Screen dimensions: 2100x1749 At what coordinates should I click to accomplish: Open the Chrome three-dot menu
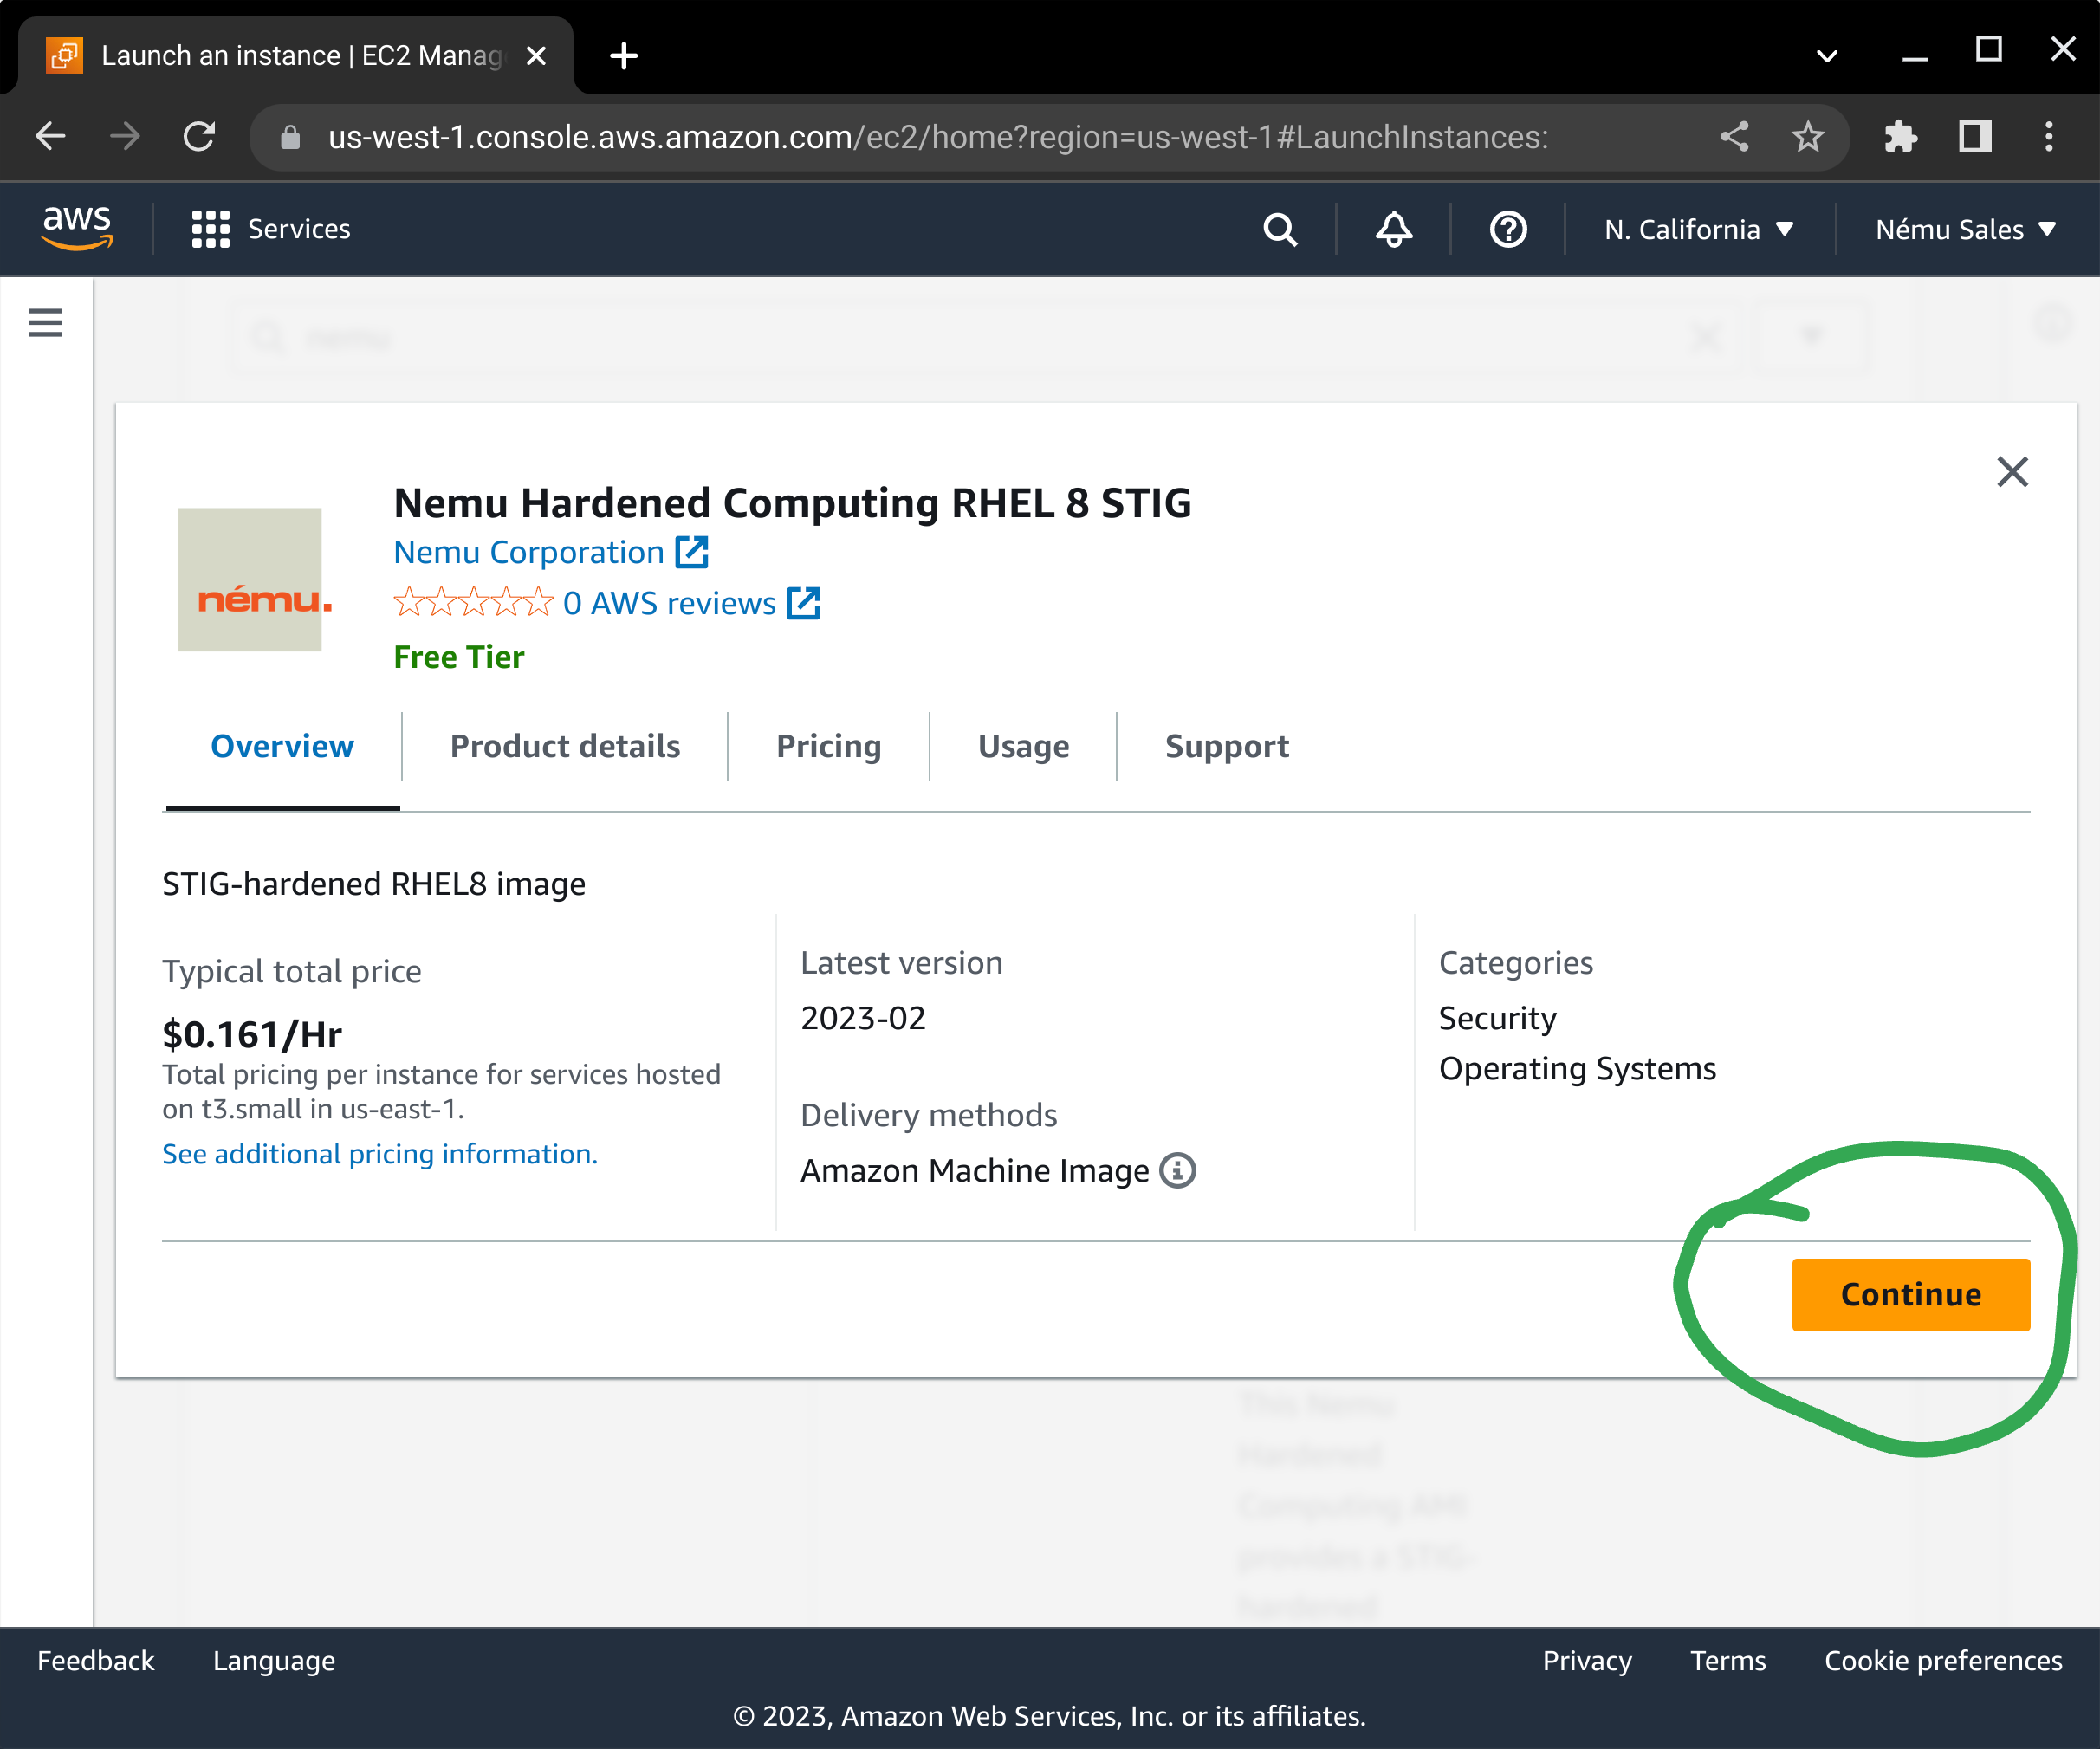(2049, 136)
